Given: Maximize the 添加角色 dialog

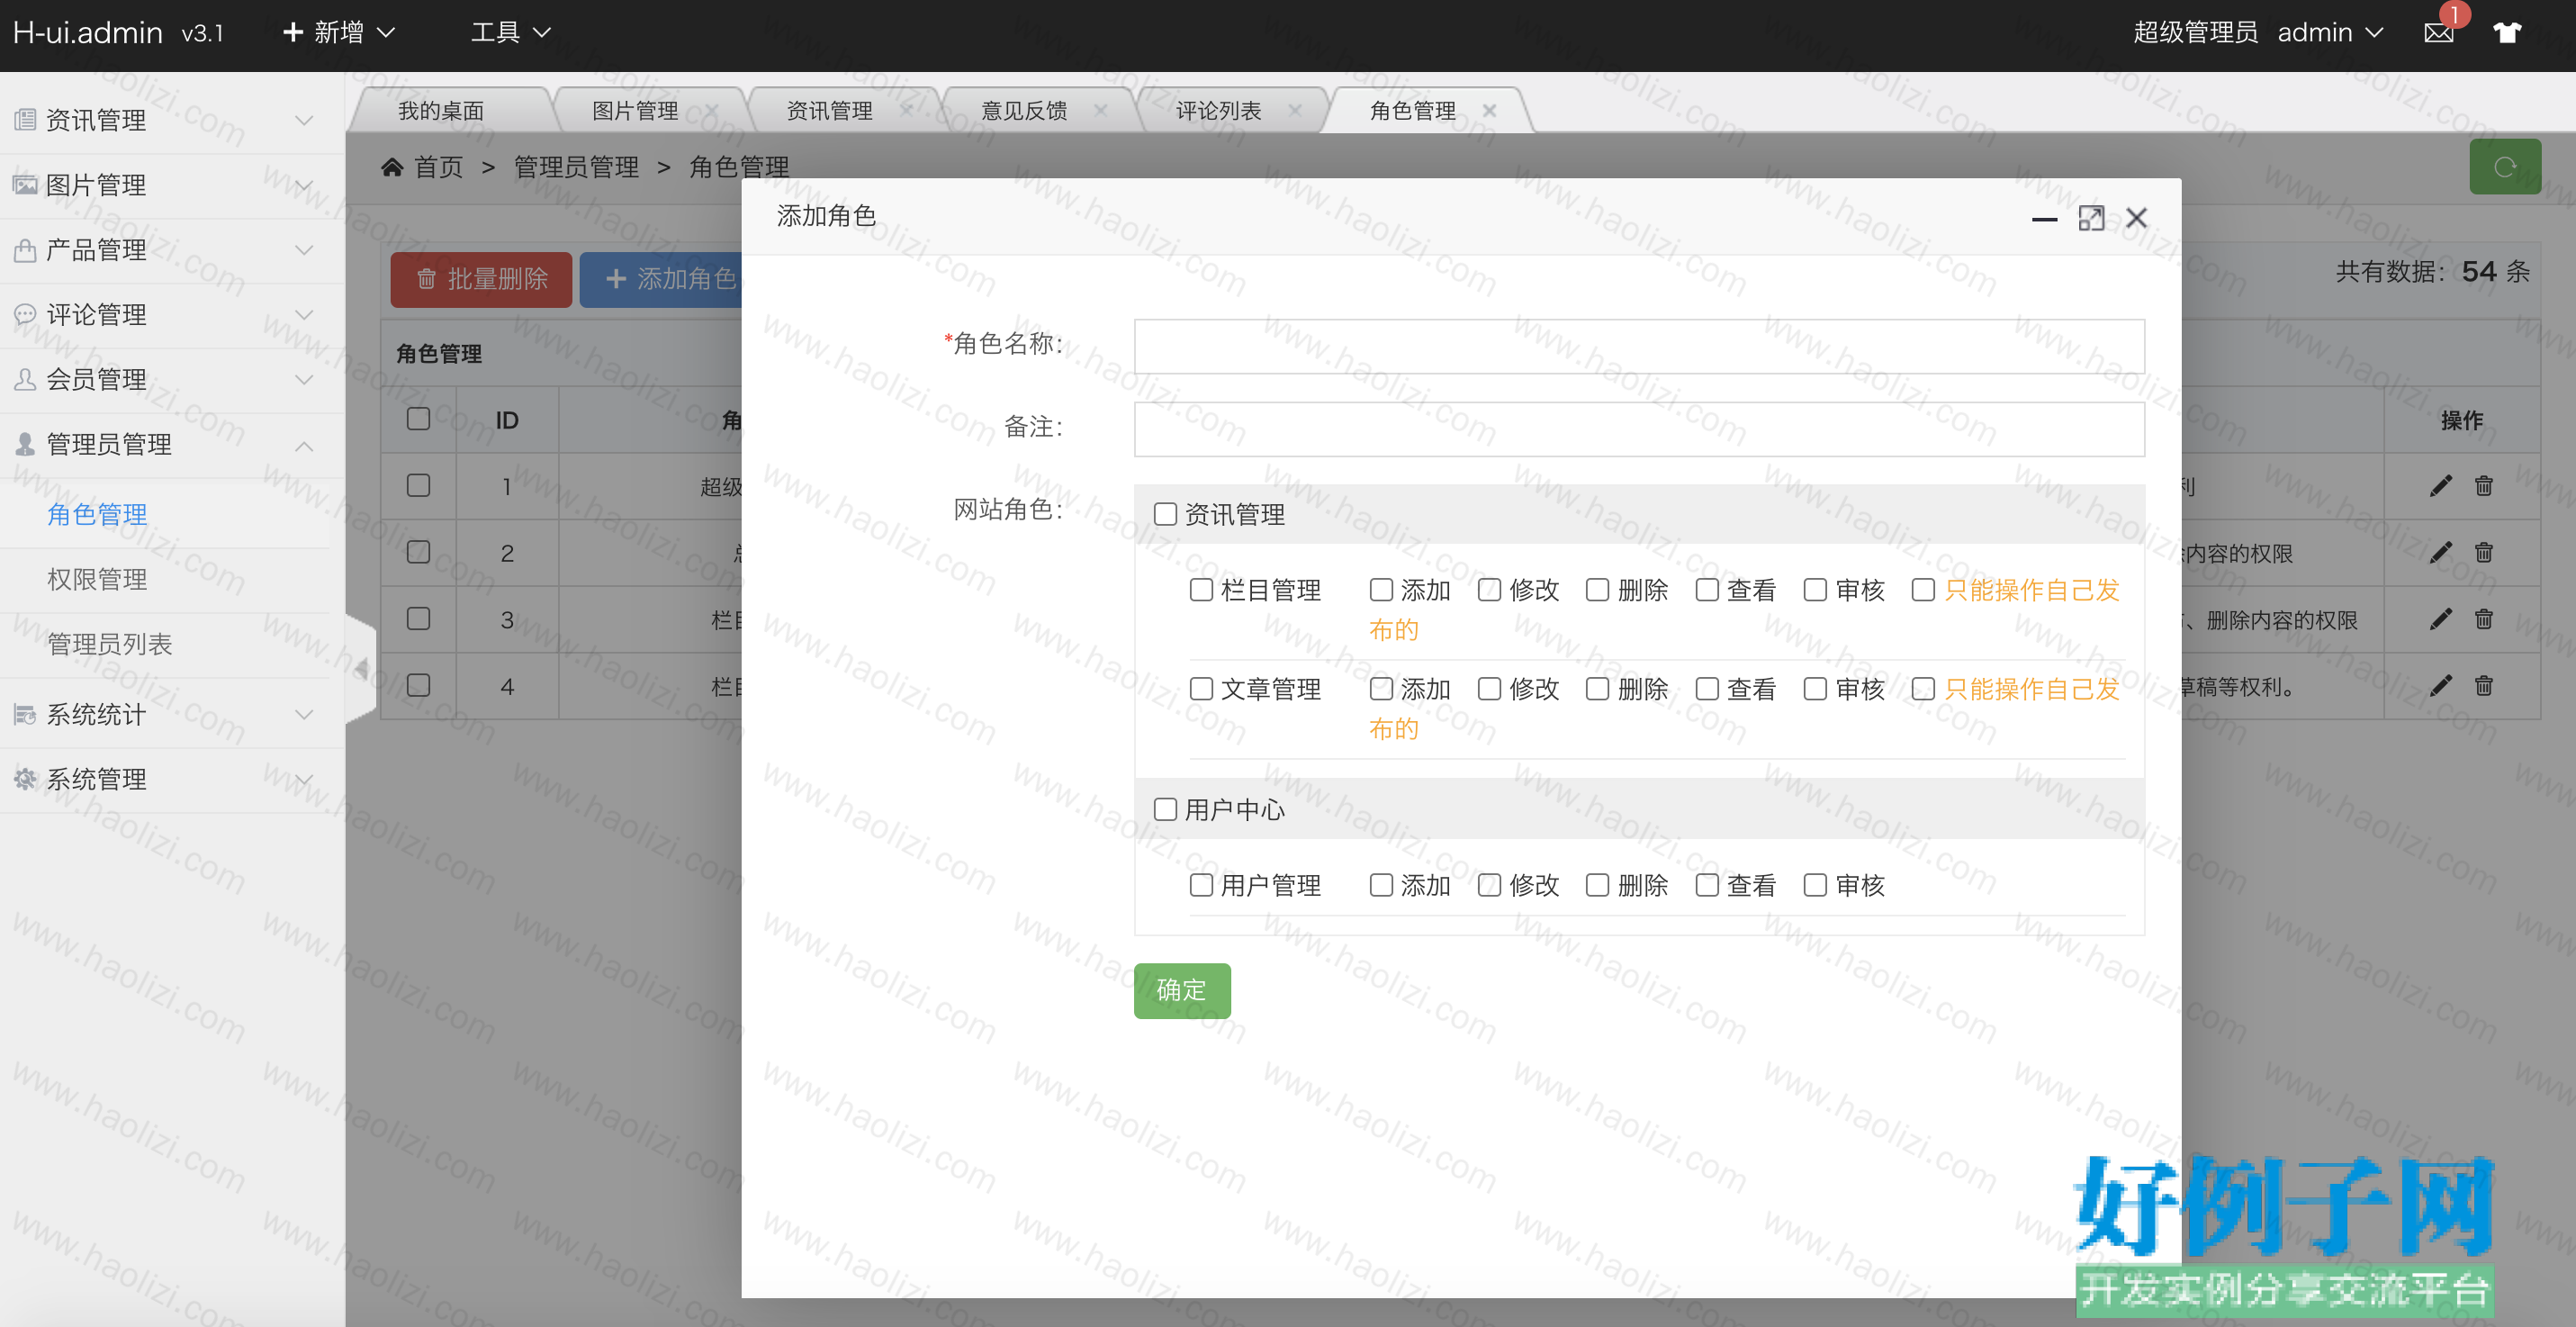Looking at the screenshot, I should point(2091,218).
